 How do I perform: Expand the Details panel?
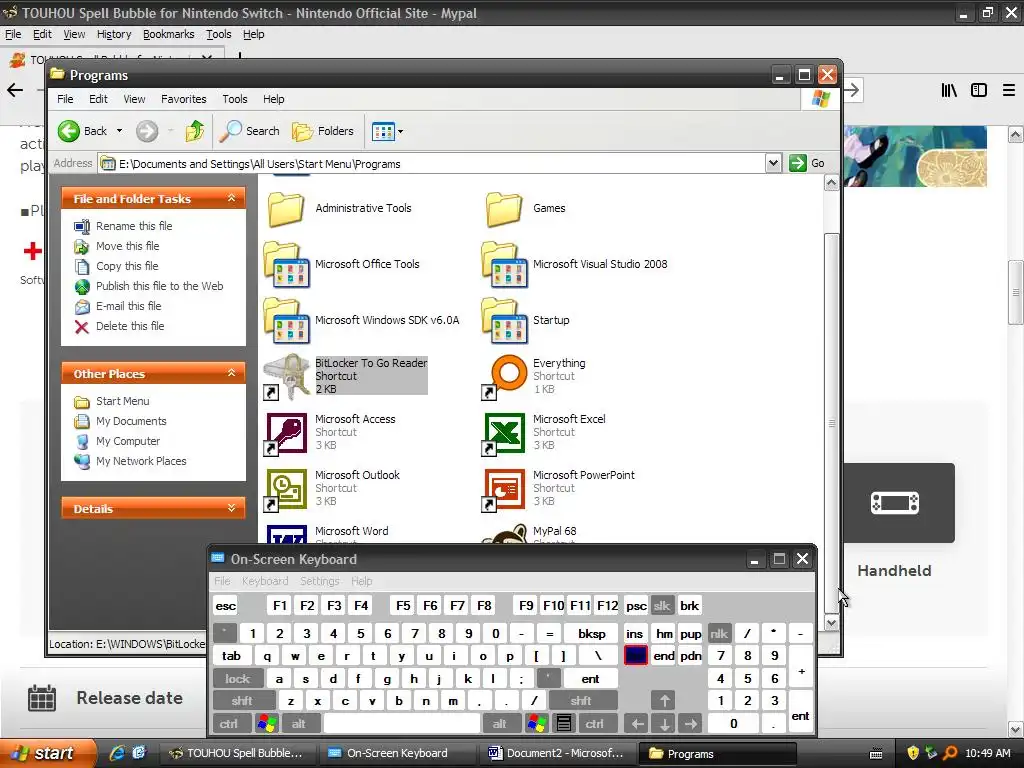click(231, 508)
